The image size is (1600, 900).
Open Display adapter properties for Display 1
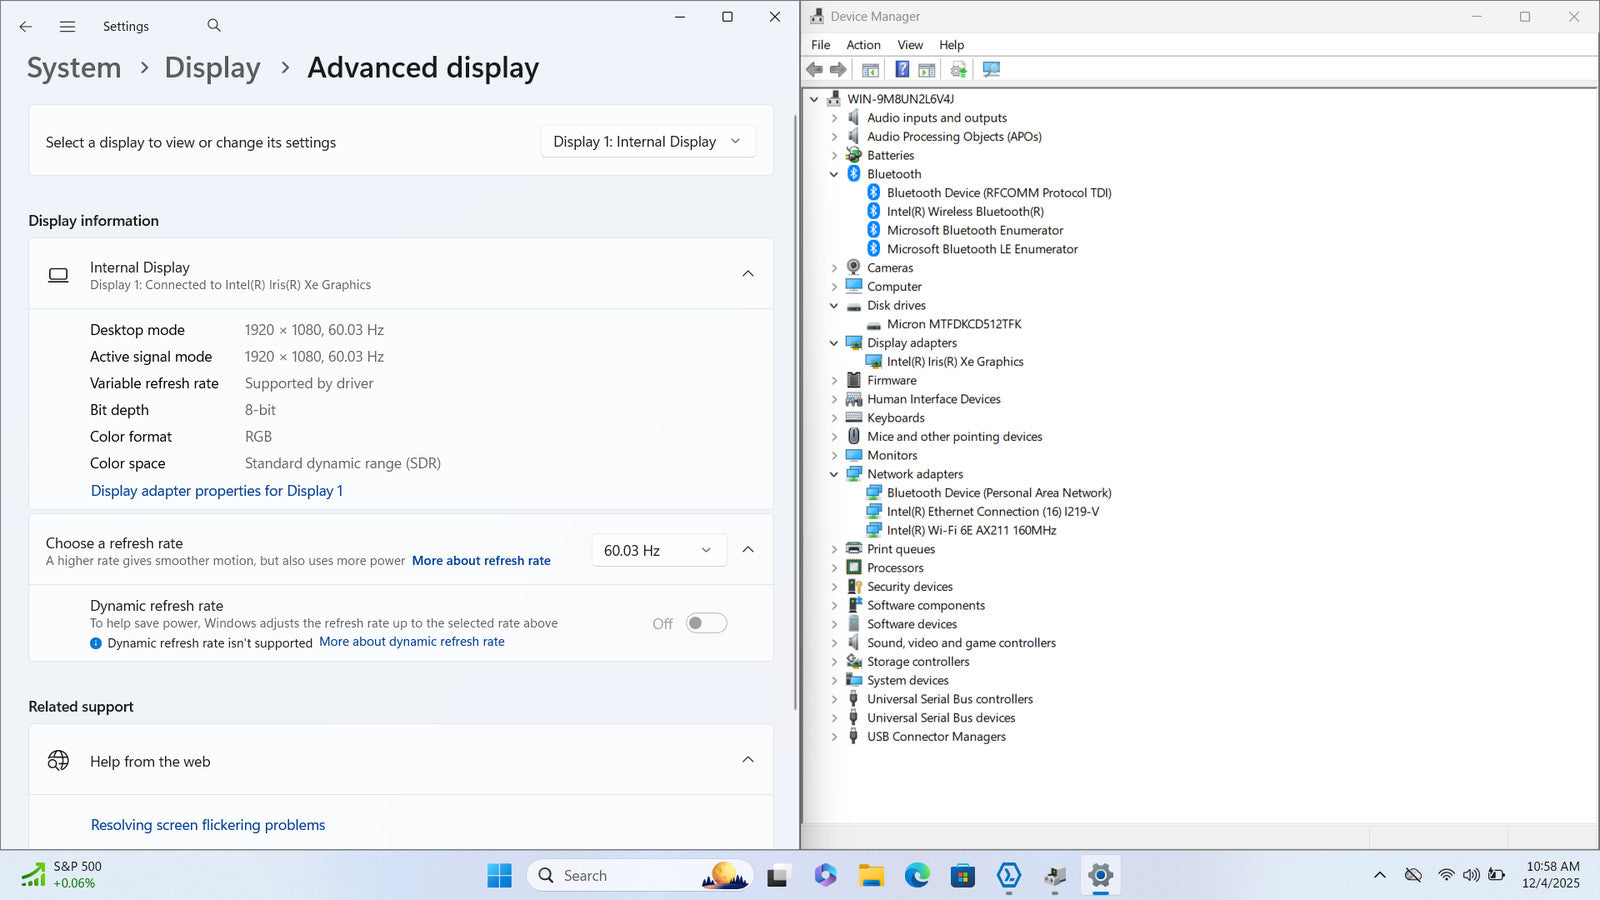pyautogui.click(x=216, y=491)
